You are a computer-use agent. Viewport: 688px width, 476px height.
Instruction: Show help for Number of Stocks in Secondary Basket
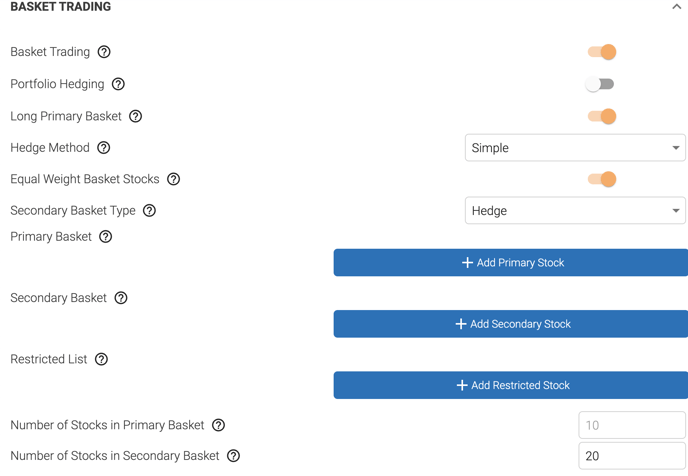point(233,456)
